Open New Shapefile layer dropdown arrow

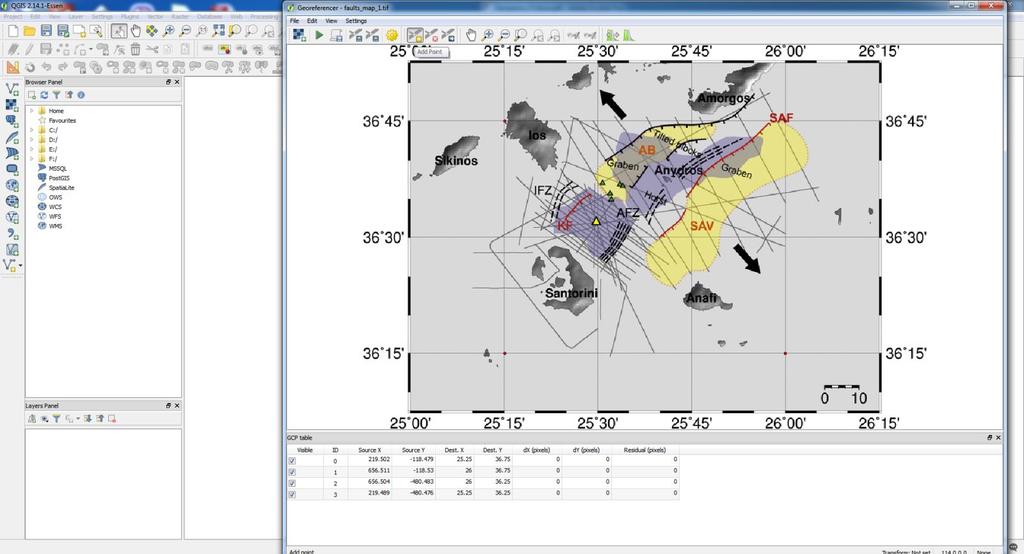[x=21, y=265]
